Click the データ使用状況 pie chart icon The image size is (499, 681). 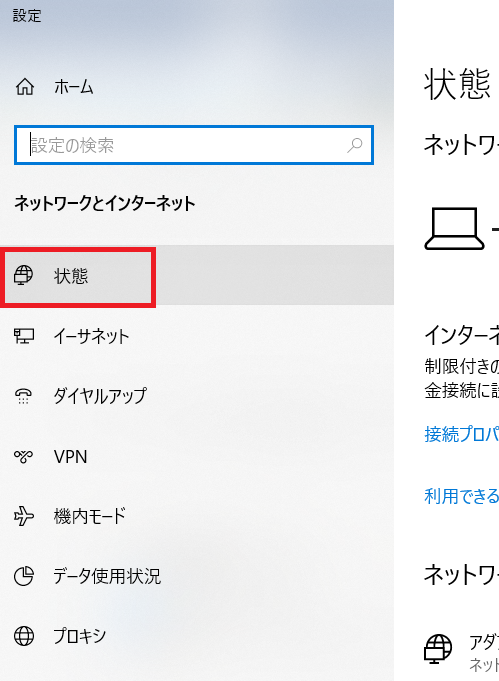click(23, 576)
